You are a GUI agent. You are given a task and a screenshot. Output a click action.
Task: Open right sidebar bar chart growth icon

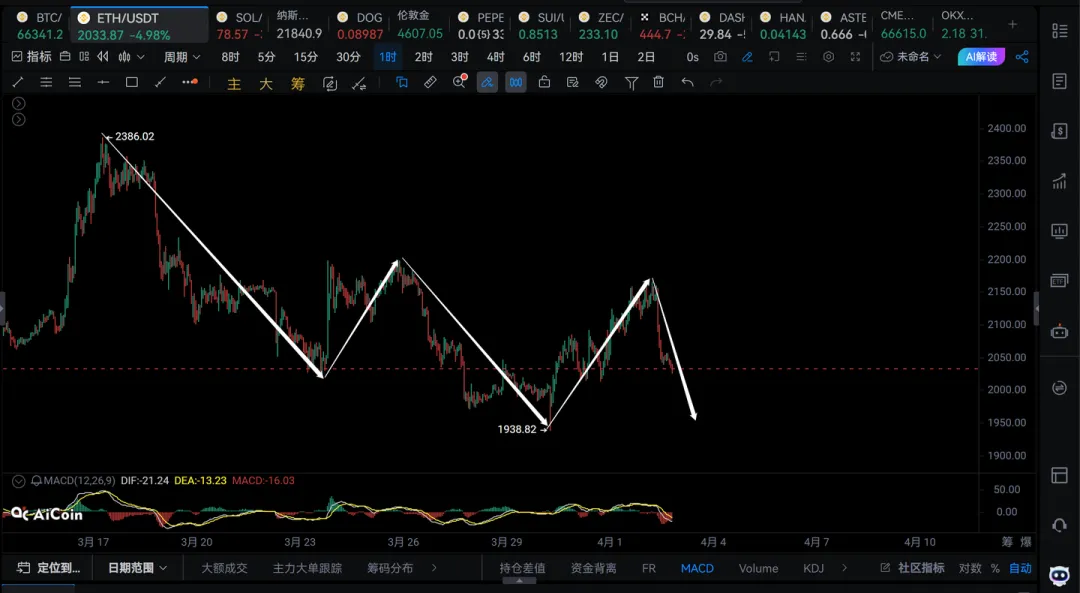coord(1059,181)
